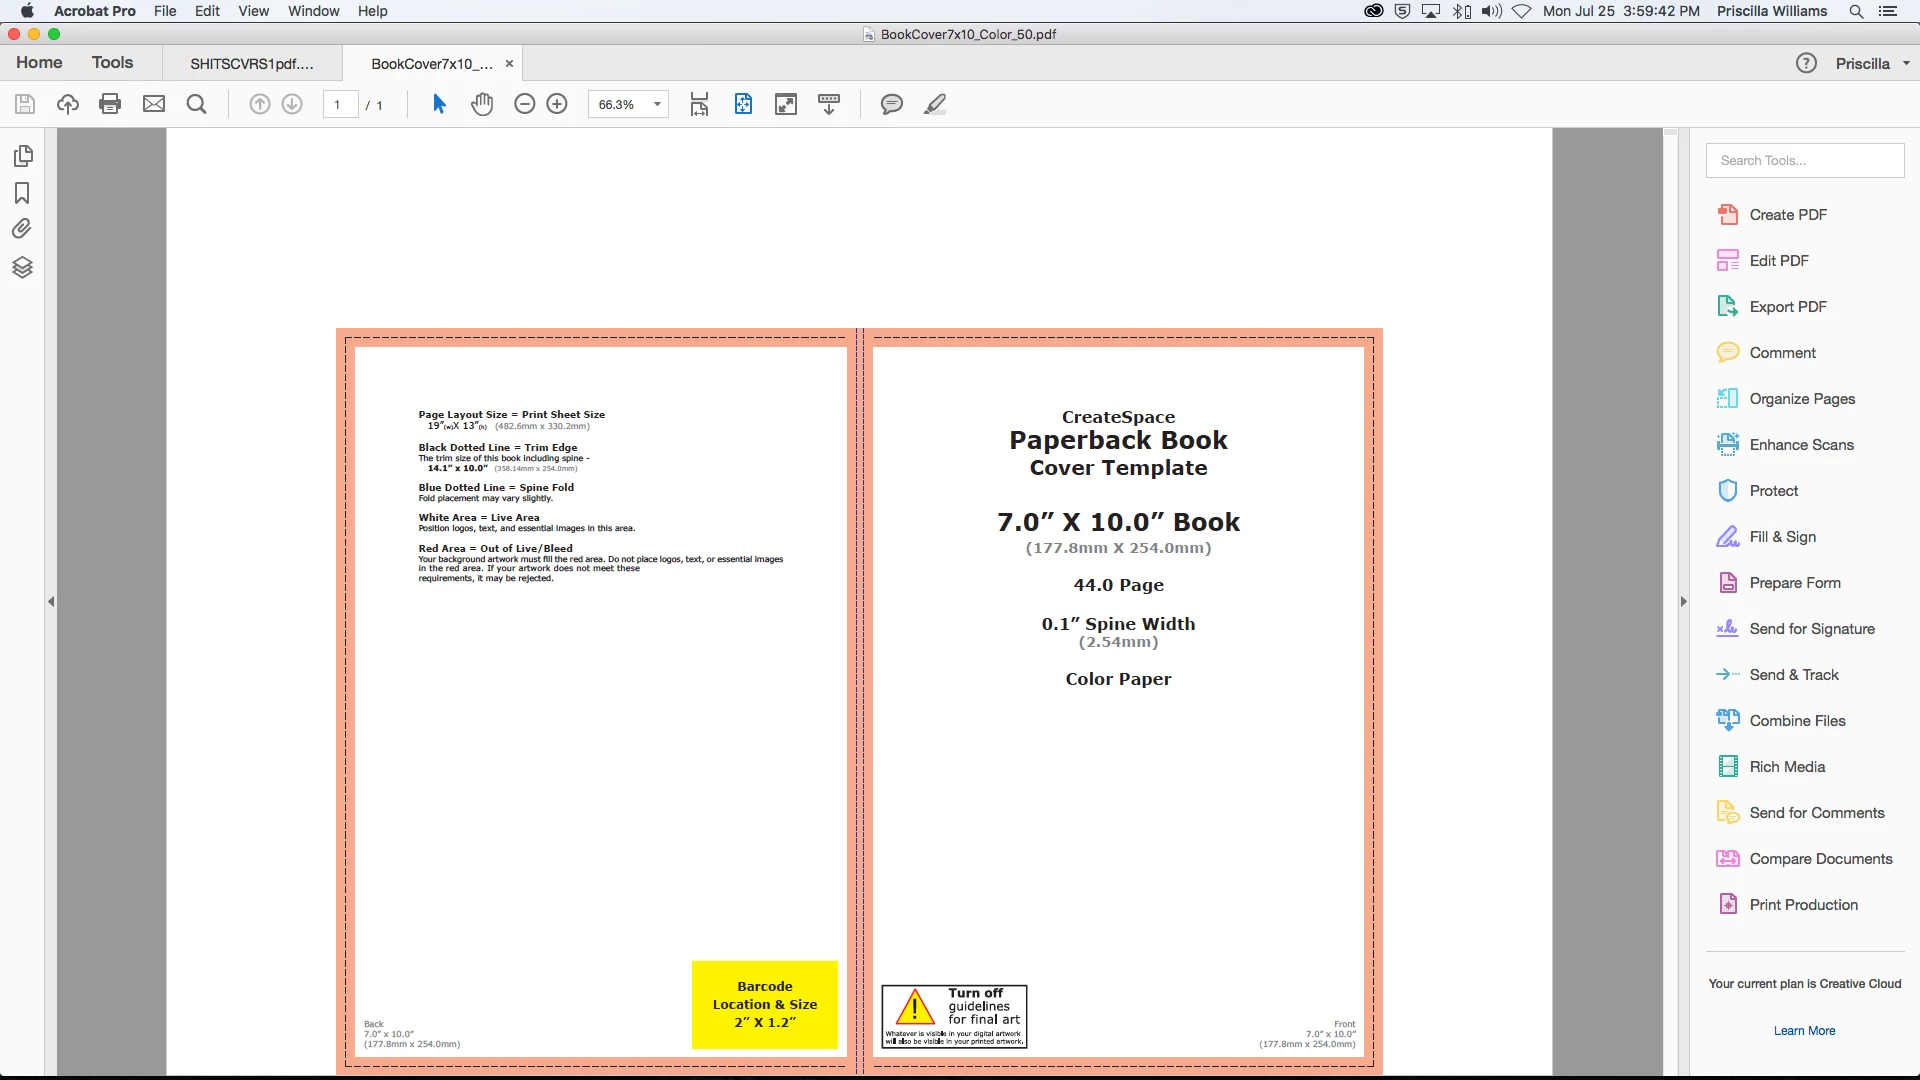Switch to the SHITSCVRS1pdf tab

[252, 63]
